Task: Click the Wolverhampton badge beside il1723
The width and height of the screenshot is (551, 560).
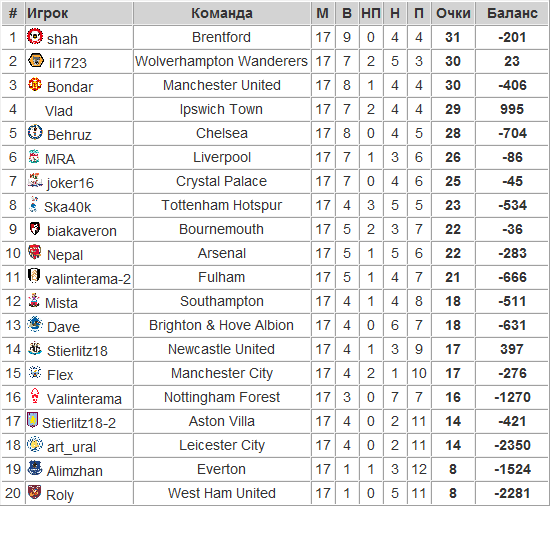Action: pyautogui.click(x=36, y=60)
